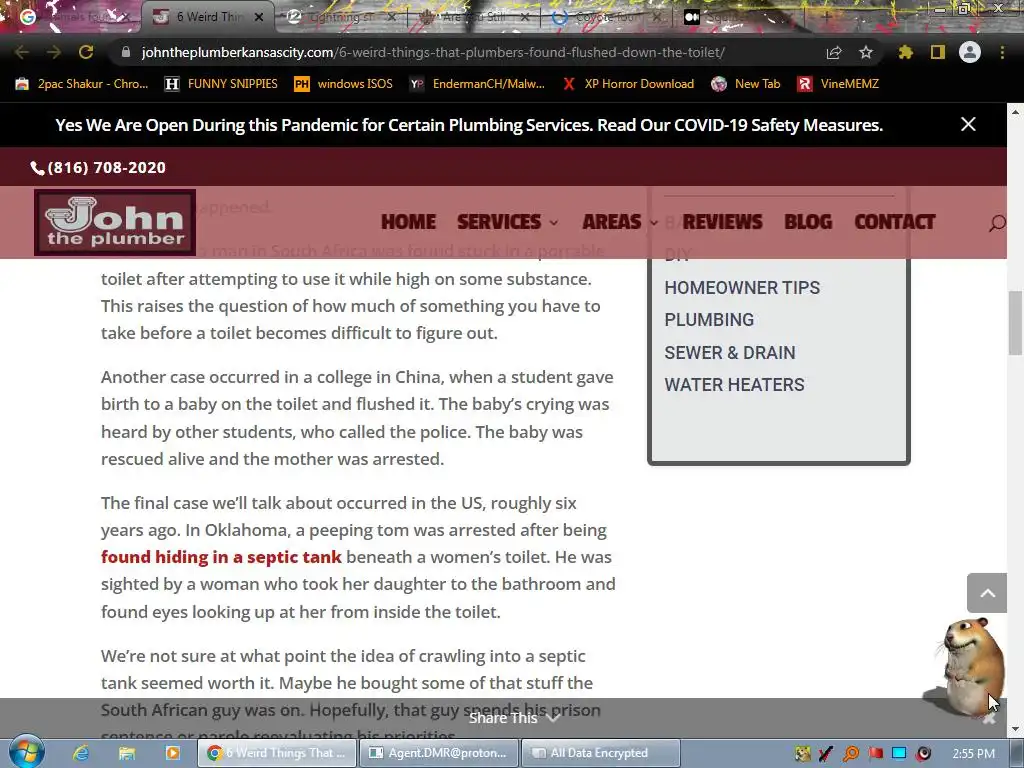
Task: Click the Read Our COVID-19 Safety Measures text
Action: click(x=740, y=125)
